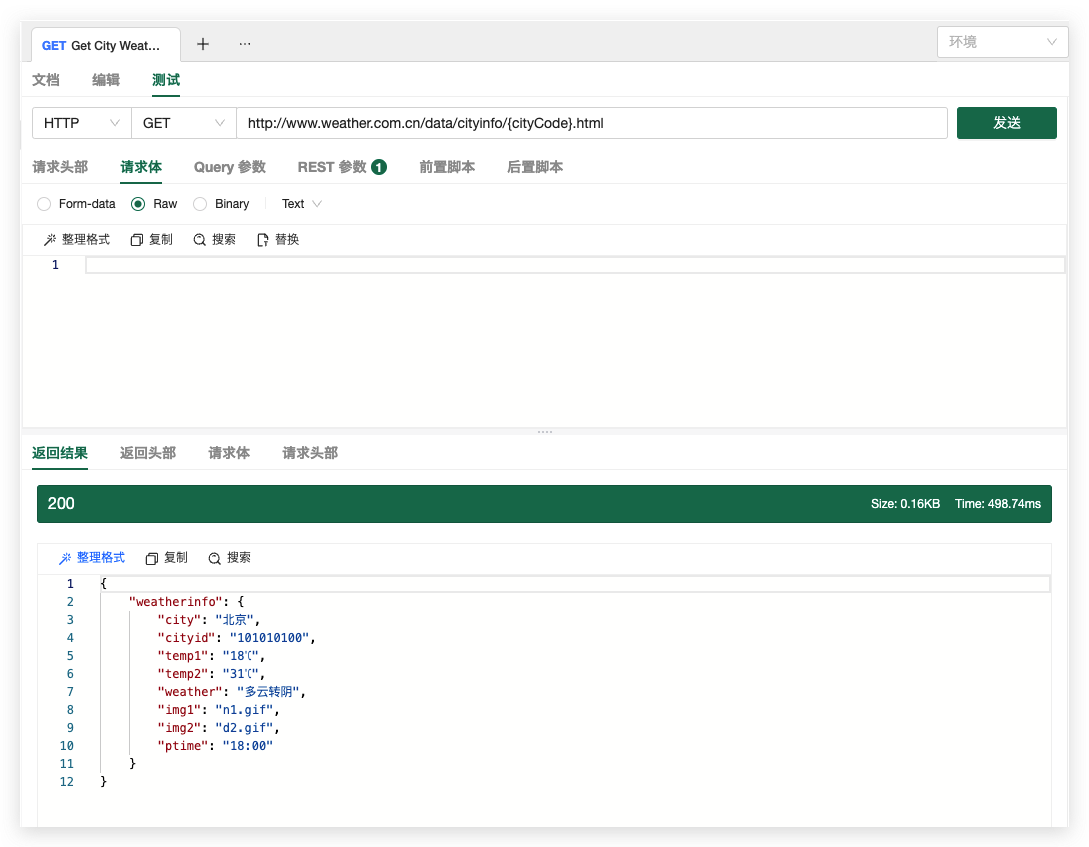This screenshot has width=1089, height=847.
Task: Keep Raw body format selected
Action: (138, 203)
